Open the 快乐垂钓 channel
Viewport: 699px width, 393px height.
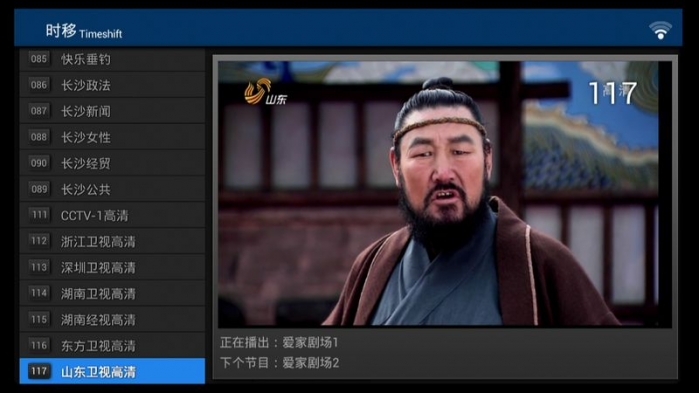[112, 59]
